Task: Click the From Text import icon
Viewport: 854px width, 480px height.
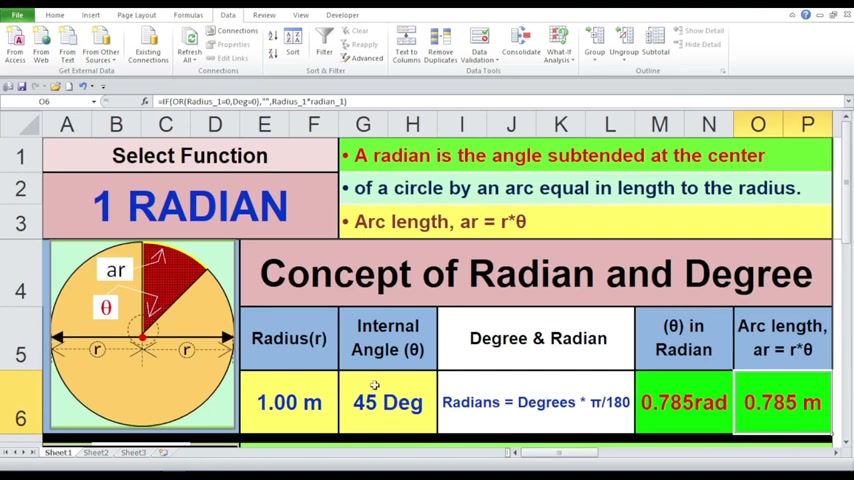Action: 68,45
